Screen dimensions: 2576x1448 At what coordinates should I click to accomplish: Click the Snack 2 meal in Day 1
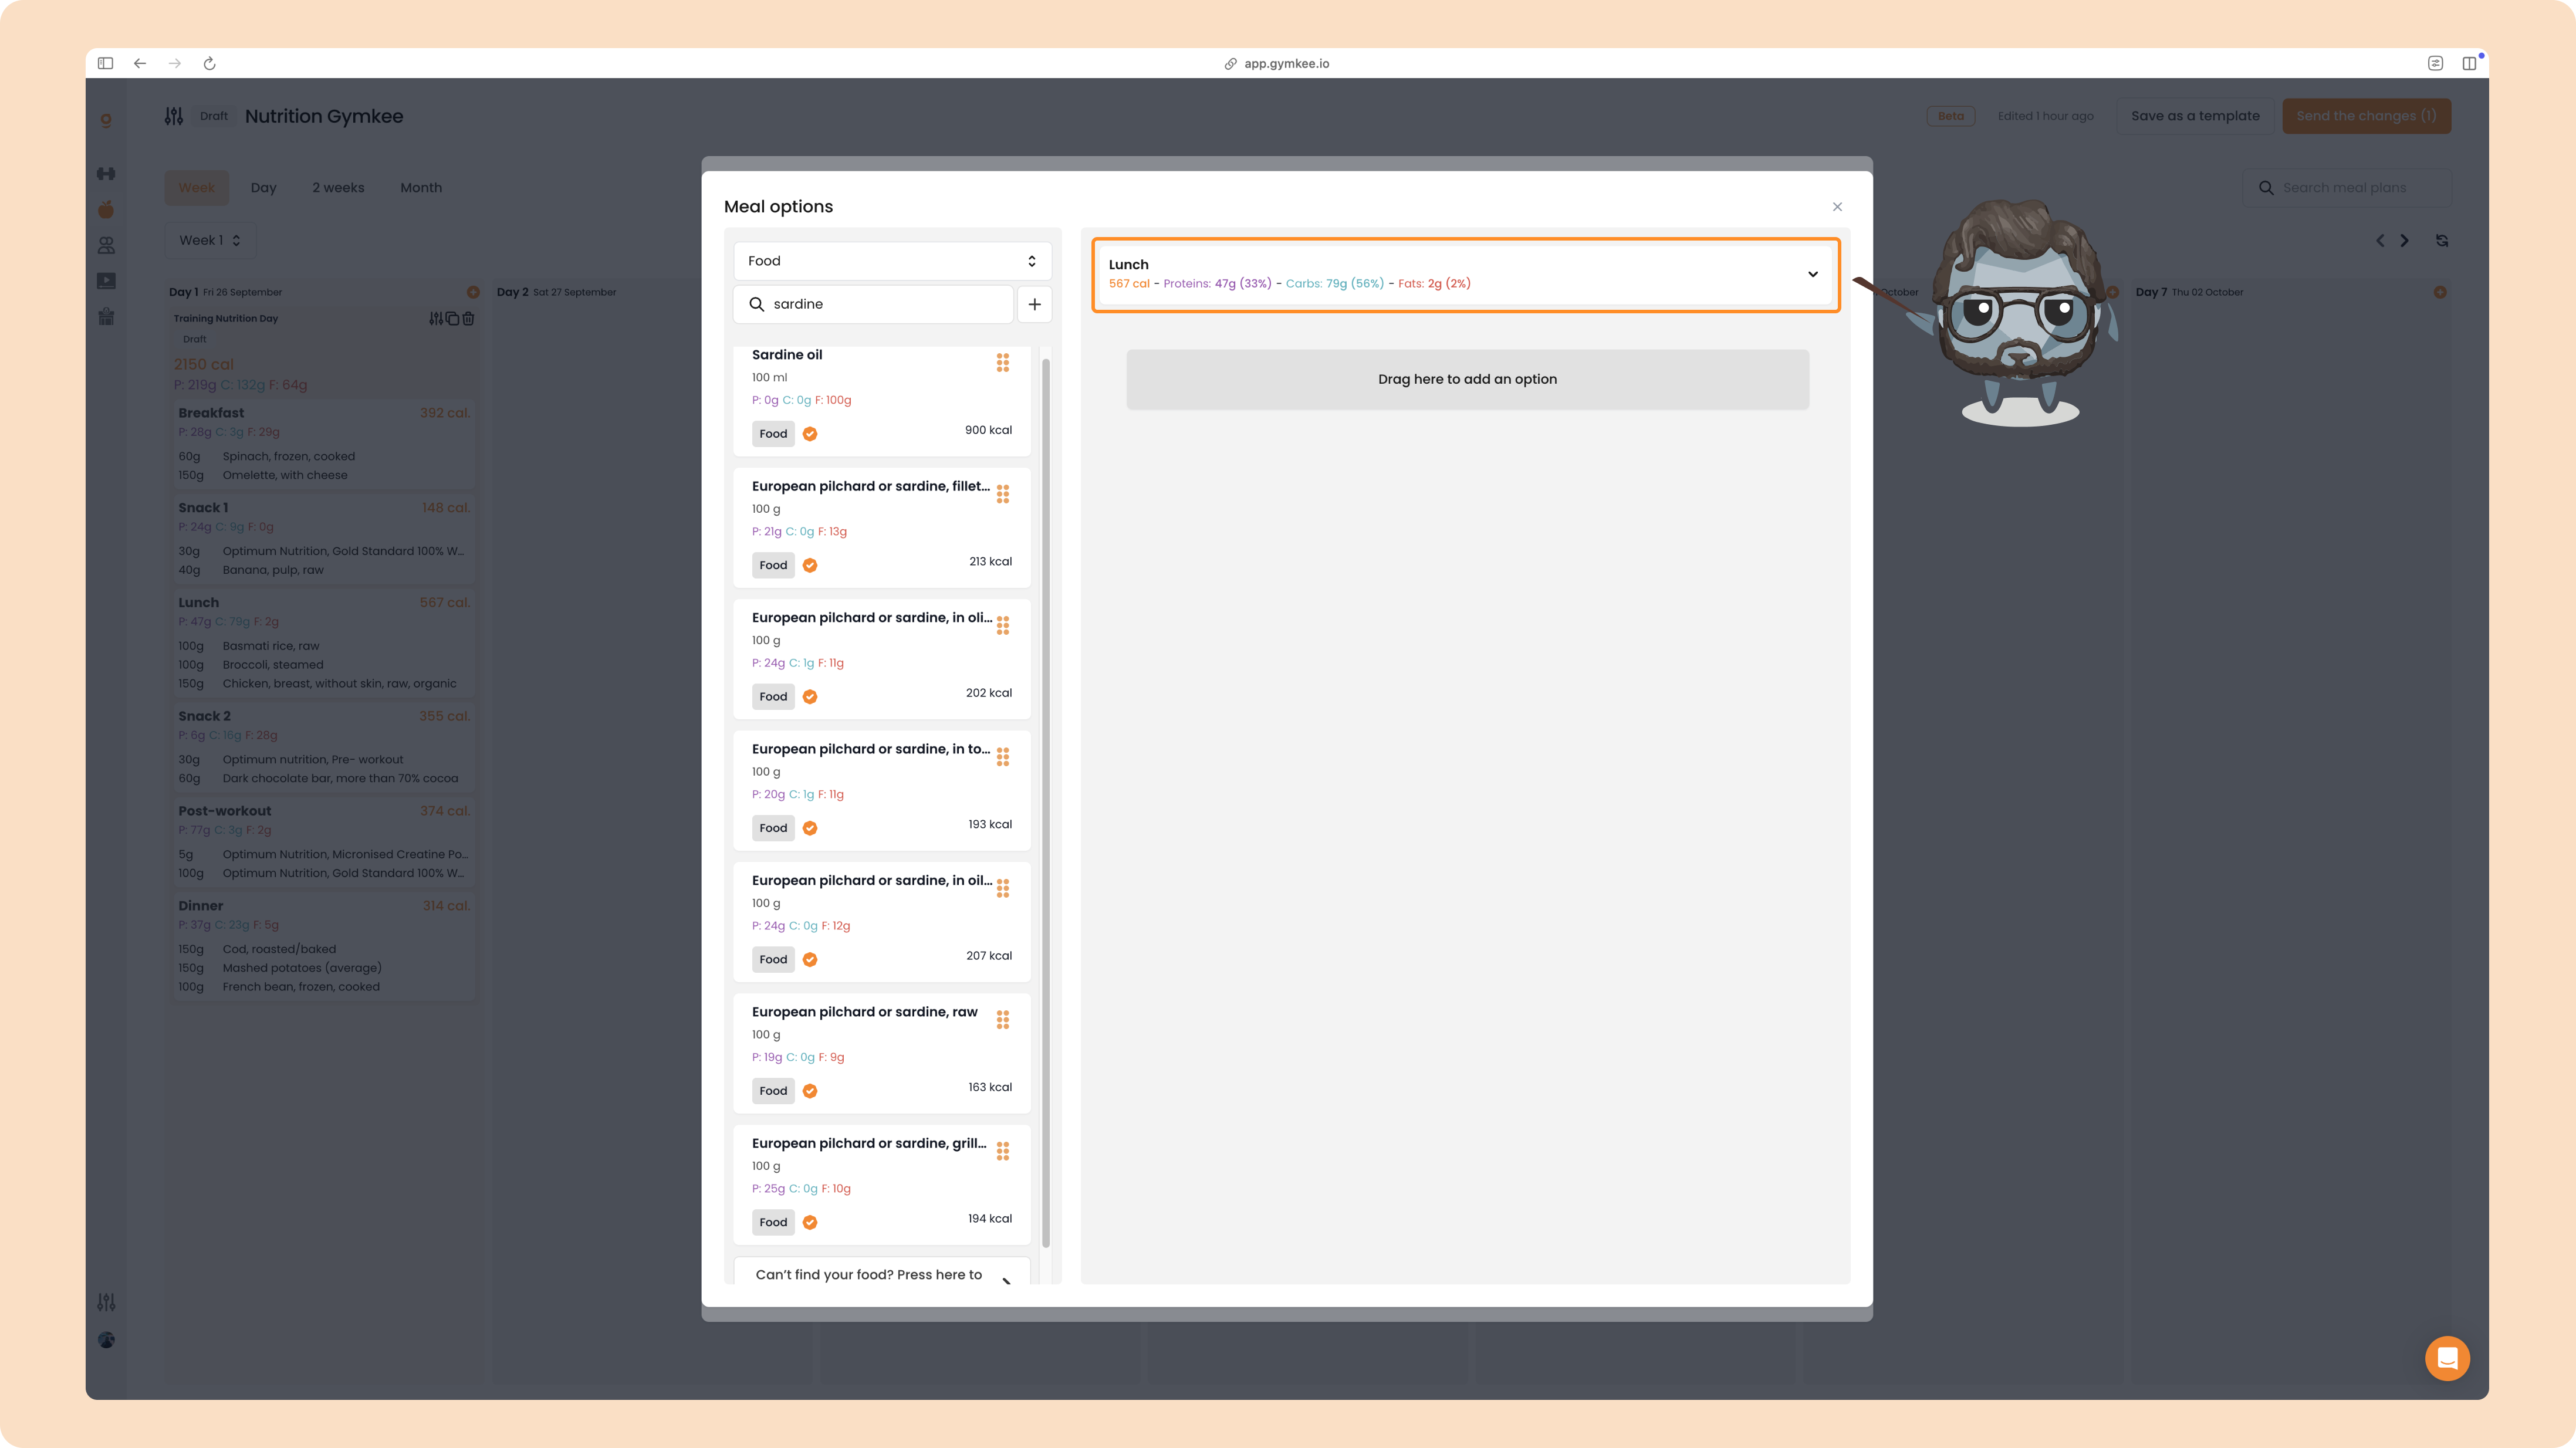(x=324, y=747)
